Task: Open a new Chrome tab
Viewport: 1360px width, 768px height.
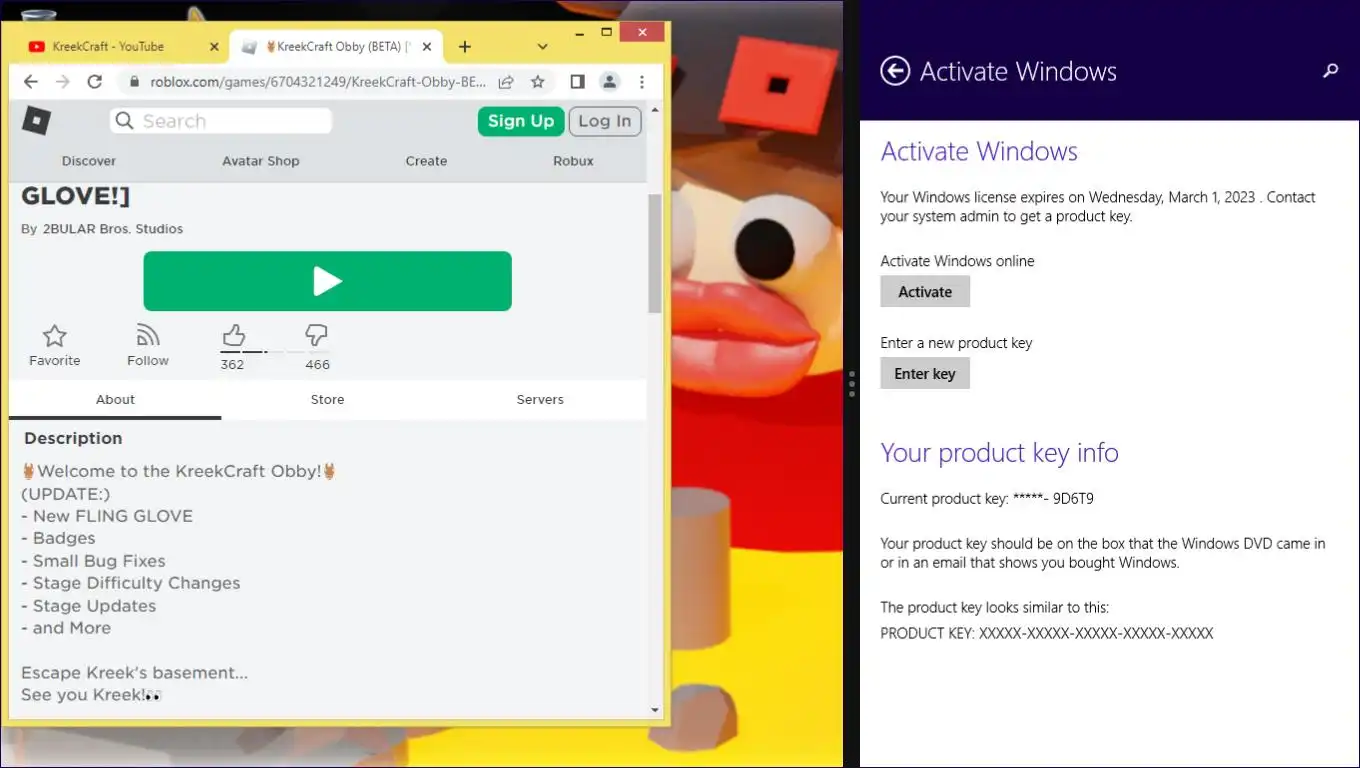Action: click(464, 46)
